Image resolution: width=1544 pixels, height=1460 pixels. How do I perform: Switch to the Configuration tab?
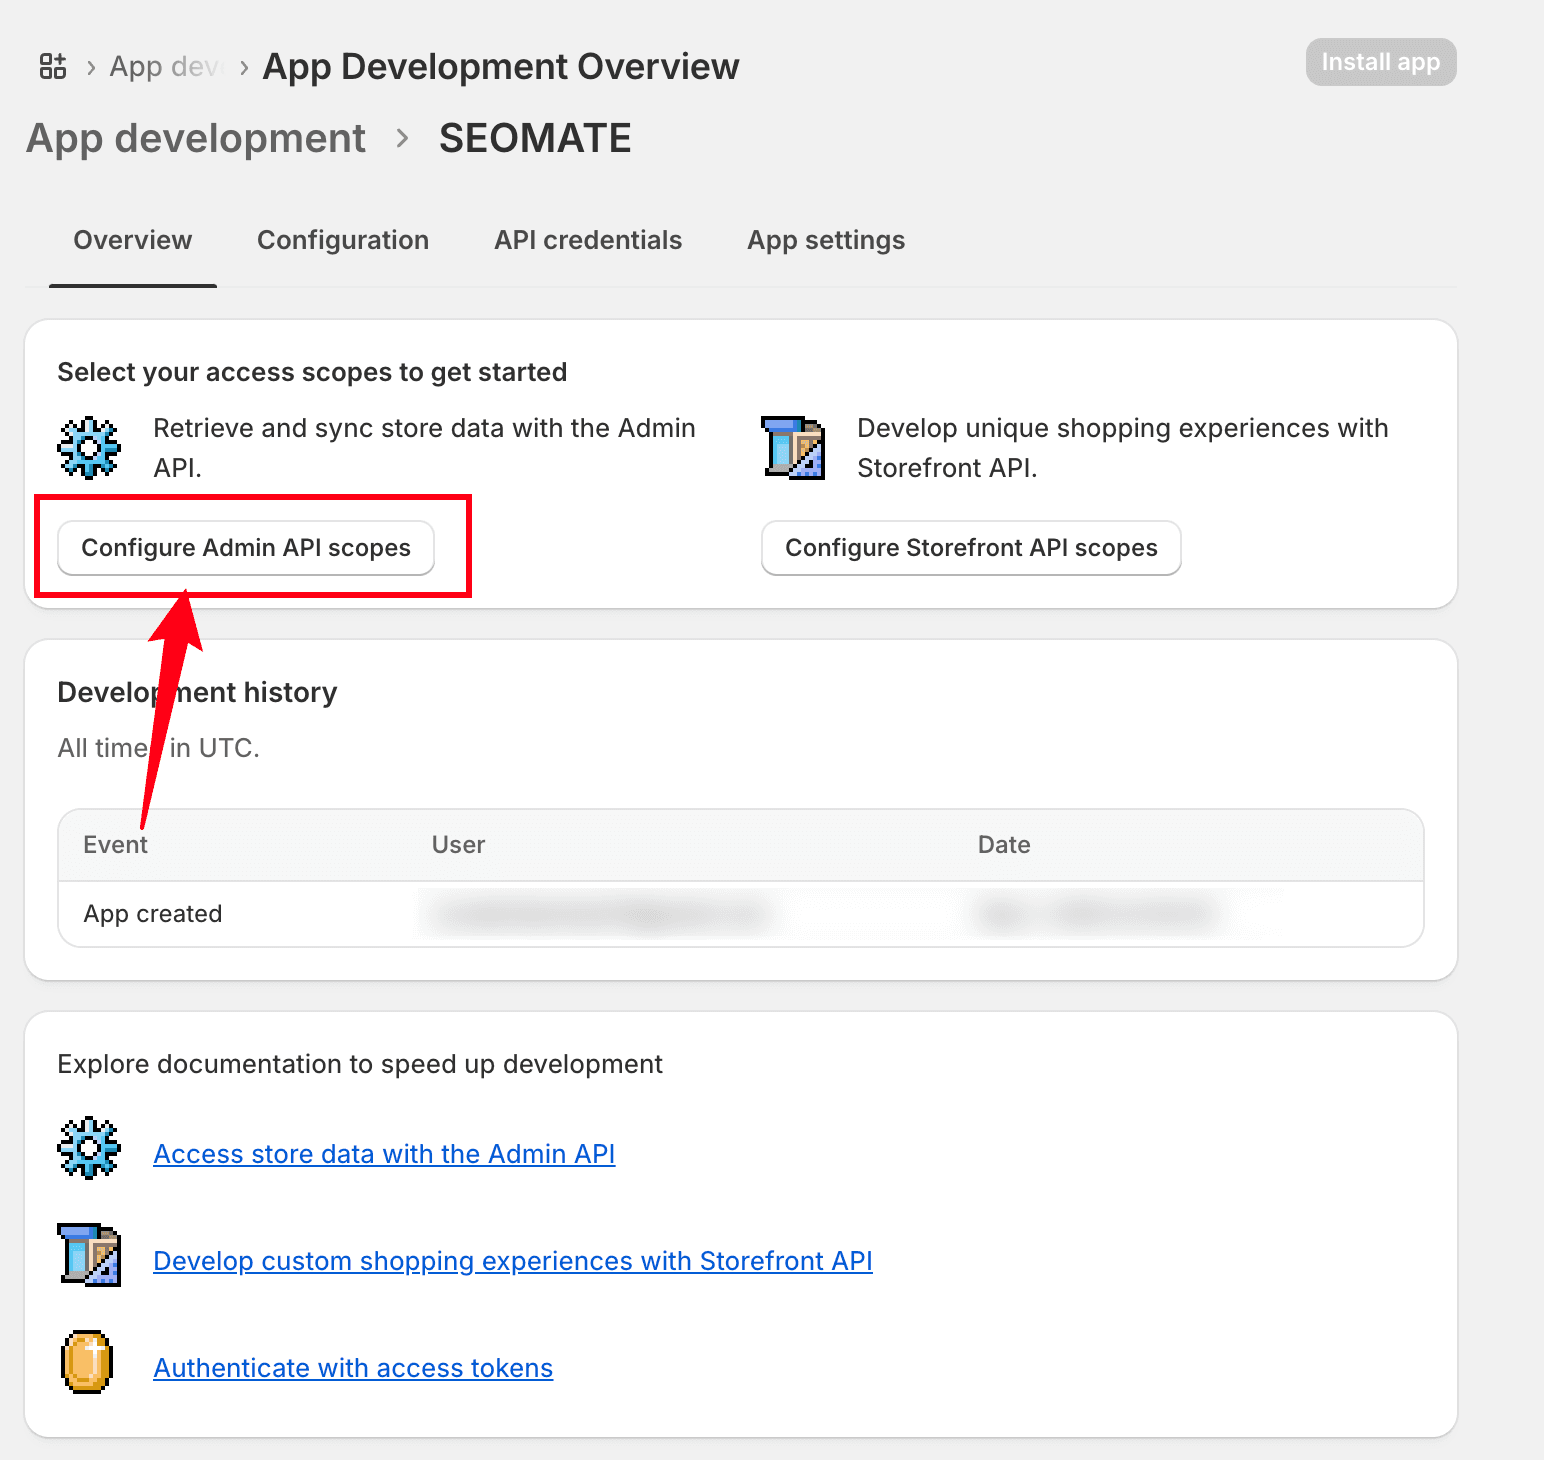coord(343,240)
